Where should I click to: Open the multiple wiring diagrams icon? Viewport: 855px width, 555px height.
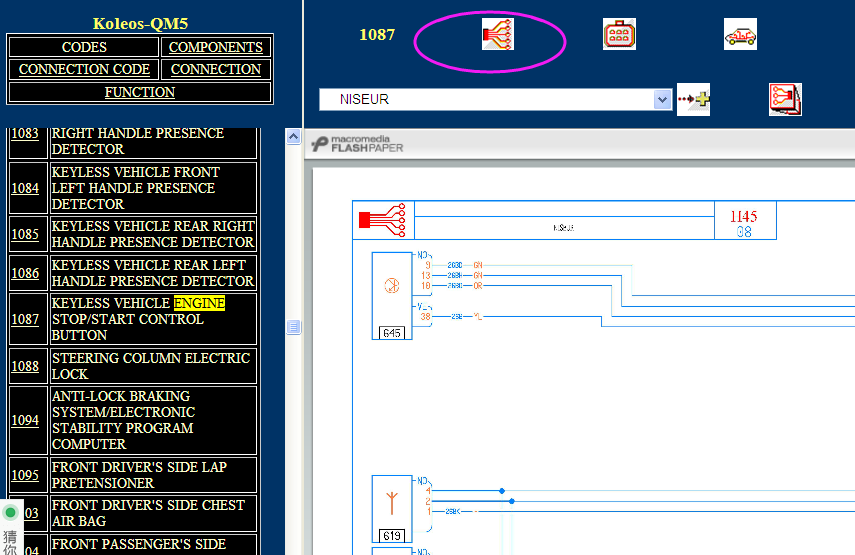pos(785,99)
